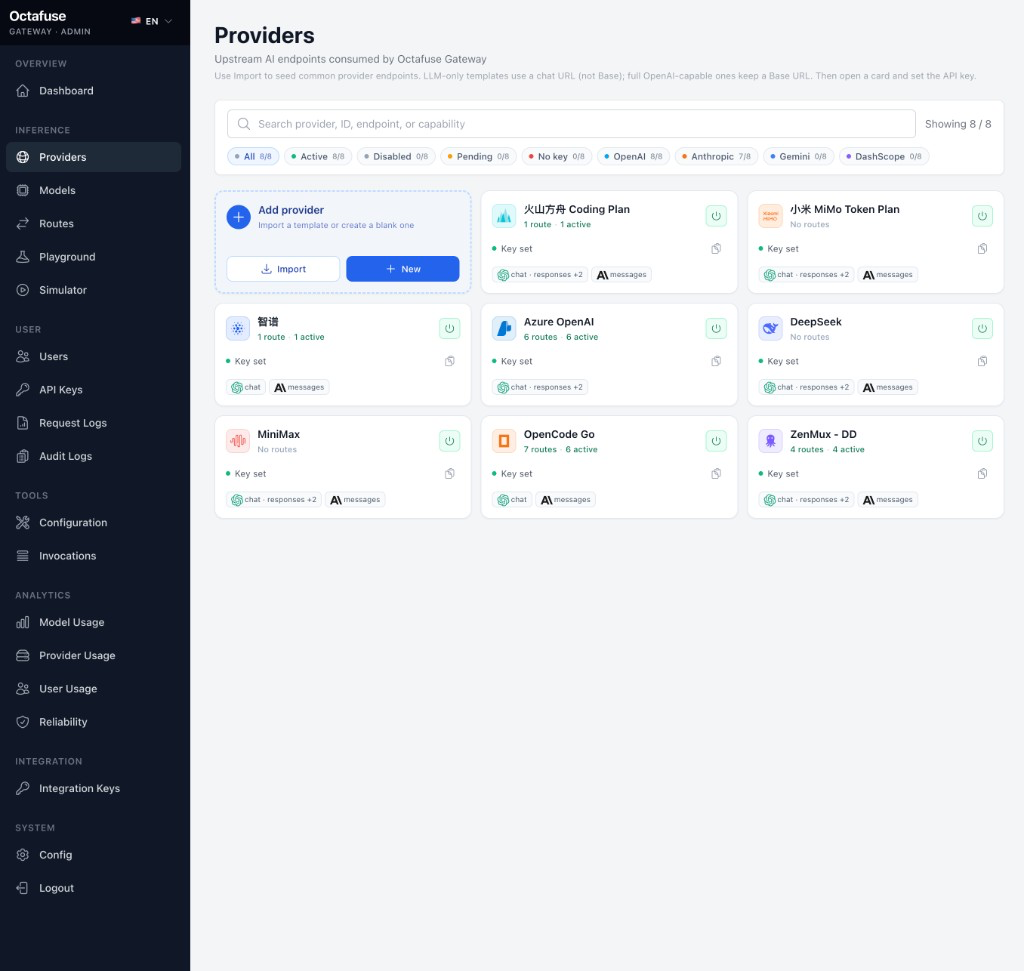Click the blue plus Add provider icon
The width and height of the screenshot is (1024, 971).
(x=238, y=217)
